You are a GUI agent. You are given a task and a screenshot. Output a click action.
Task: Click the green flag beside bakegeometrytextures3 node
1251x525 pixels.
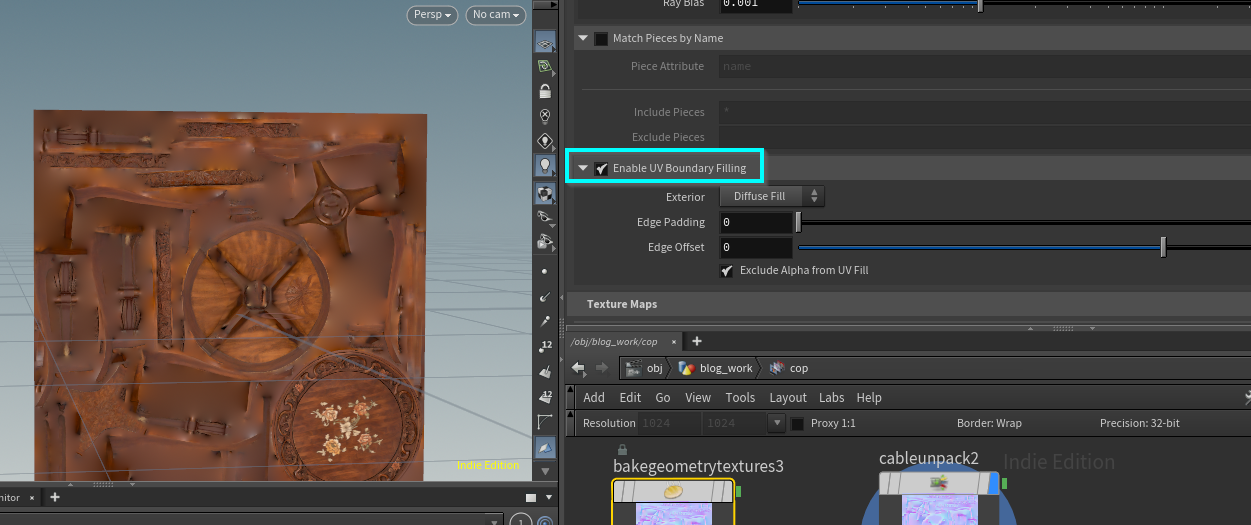click(x=738, y=491)
